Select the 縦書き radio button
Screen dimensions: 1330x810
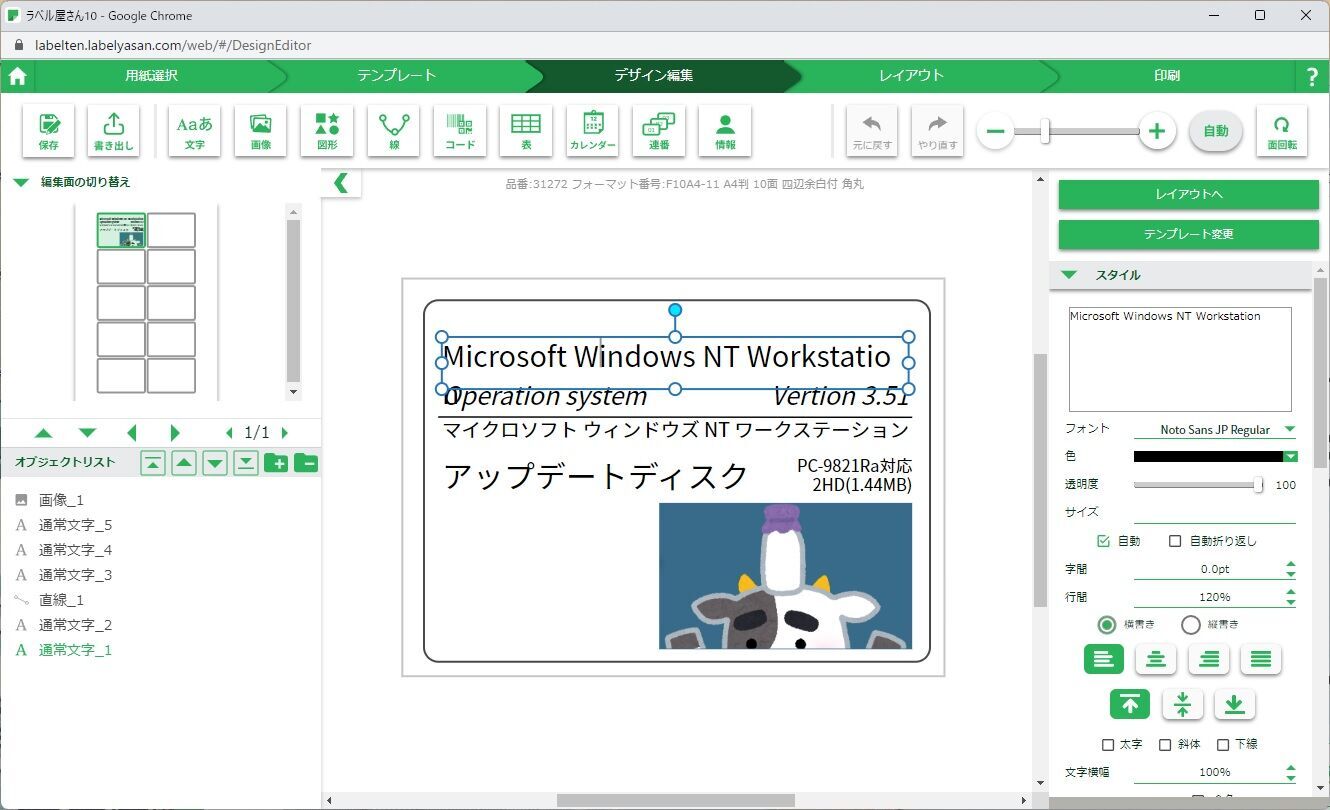pyautogui.click(x=1190, y=625)
